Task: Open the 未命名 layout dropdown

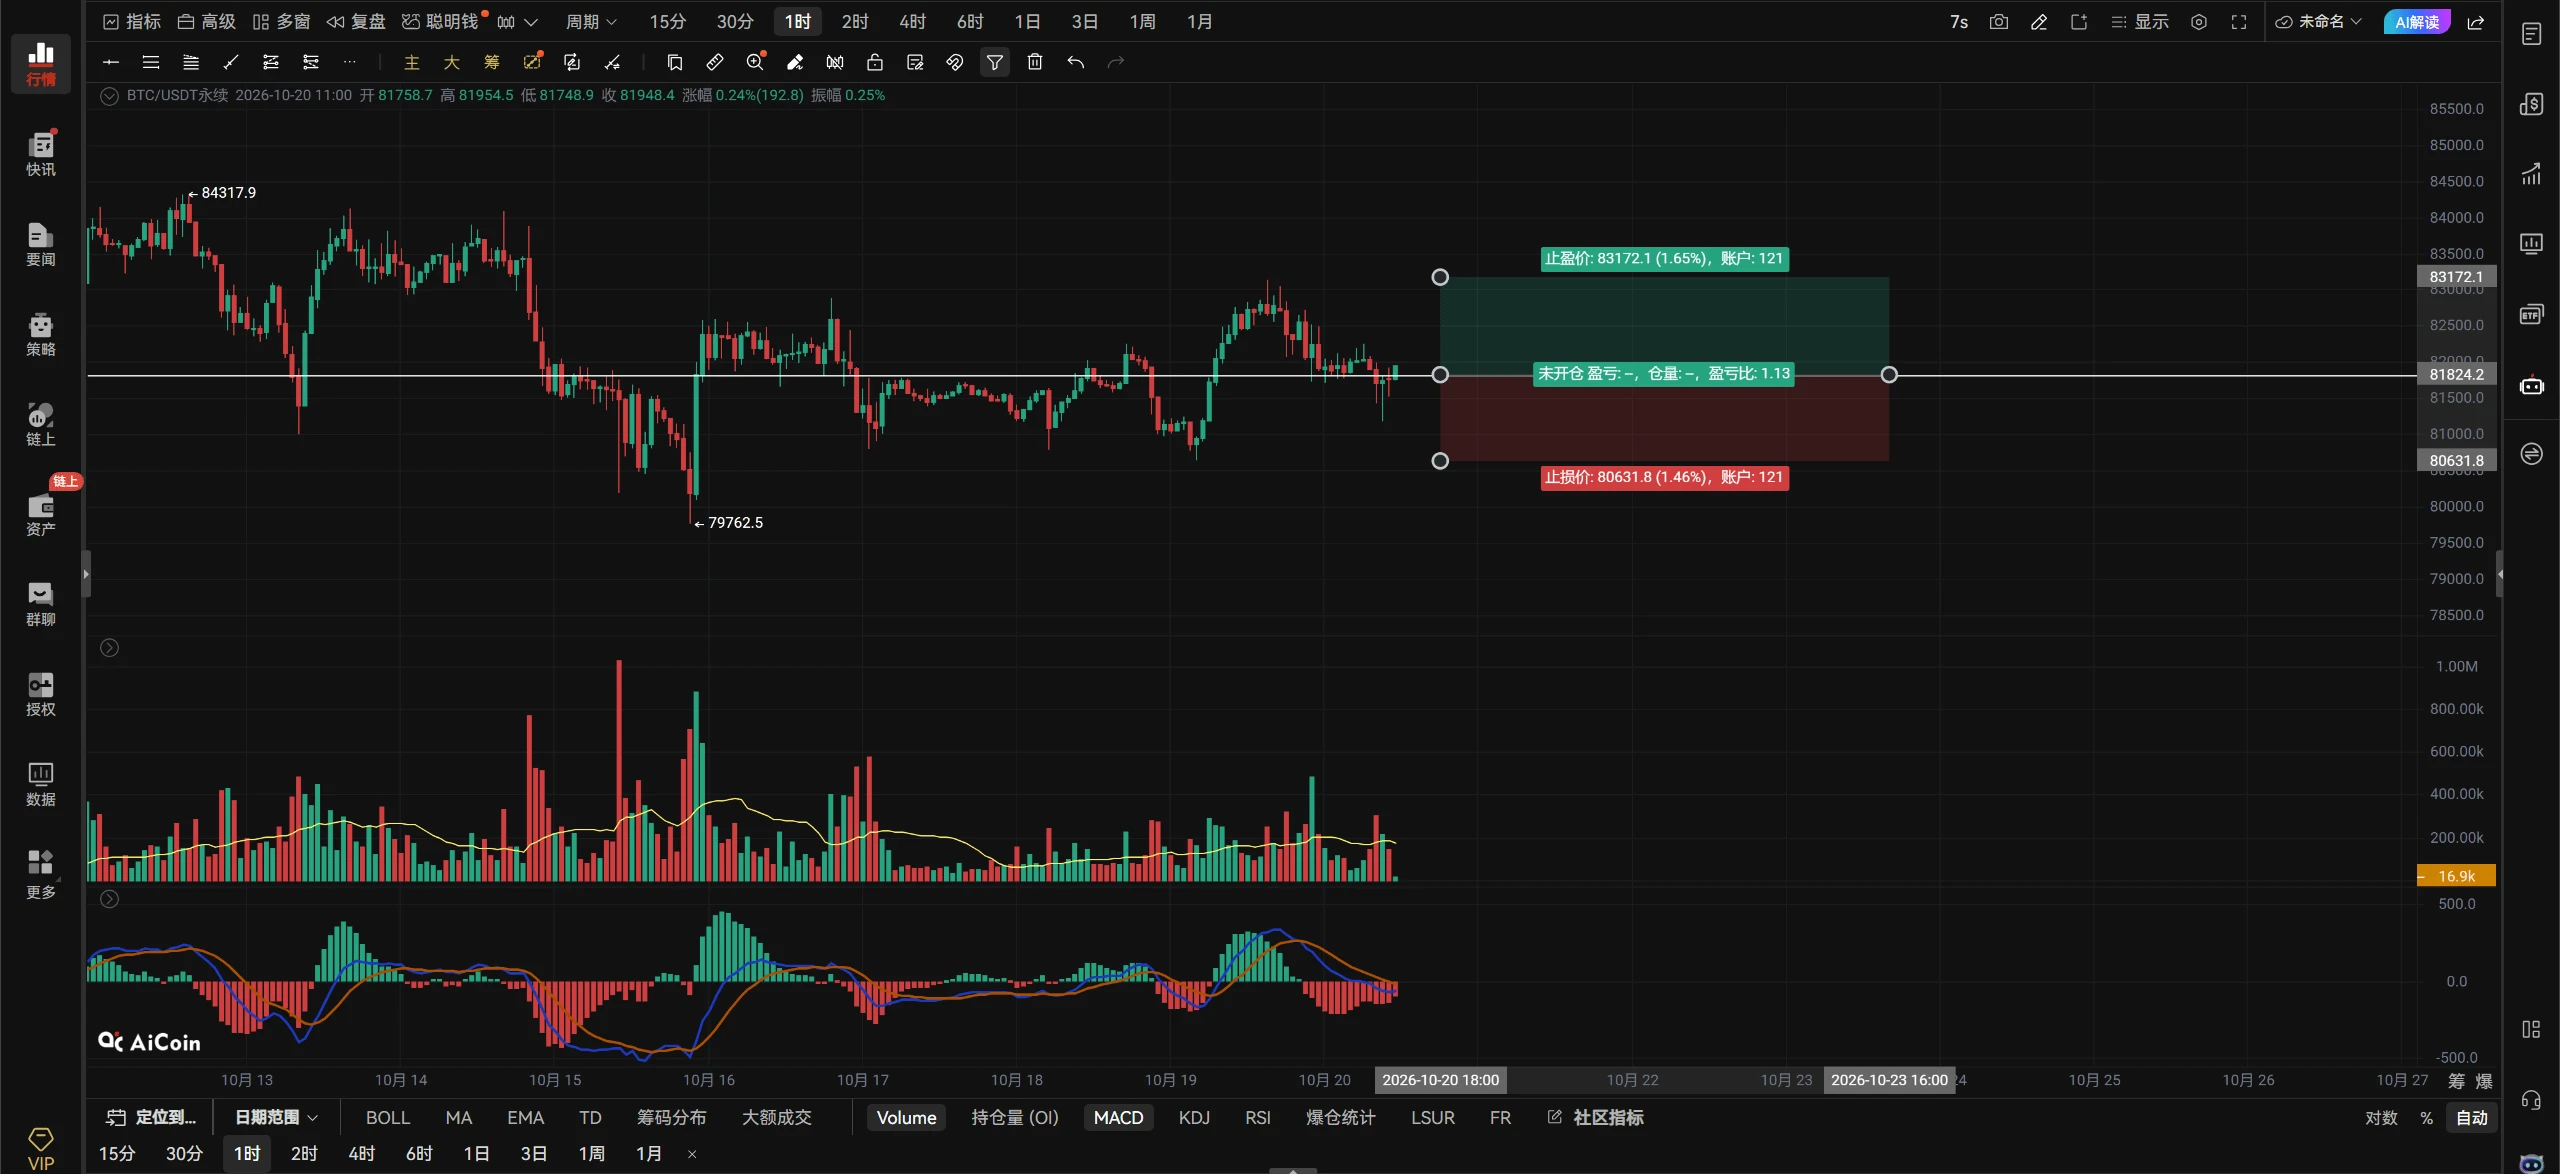Action: [x=2318, y=22]
